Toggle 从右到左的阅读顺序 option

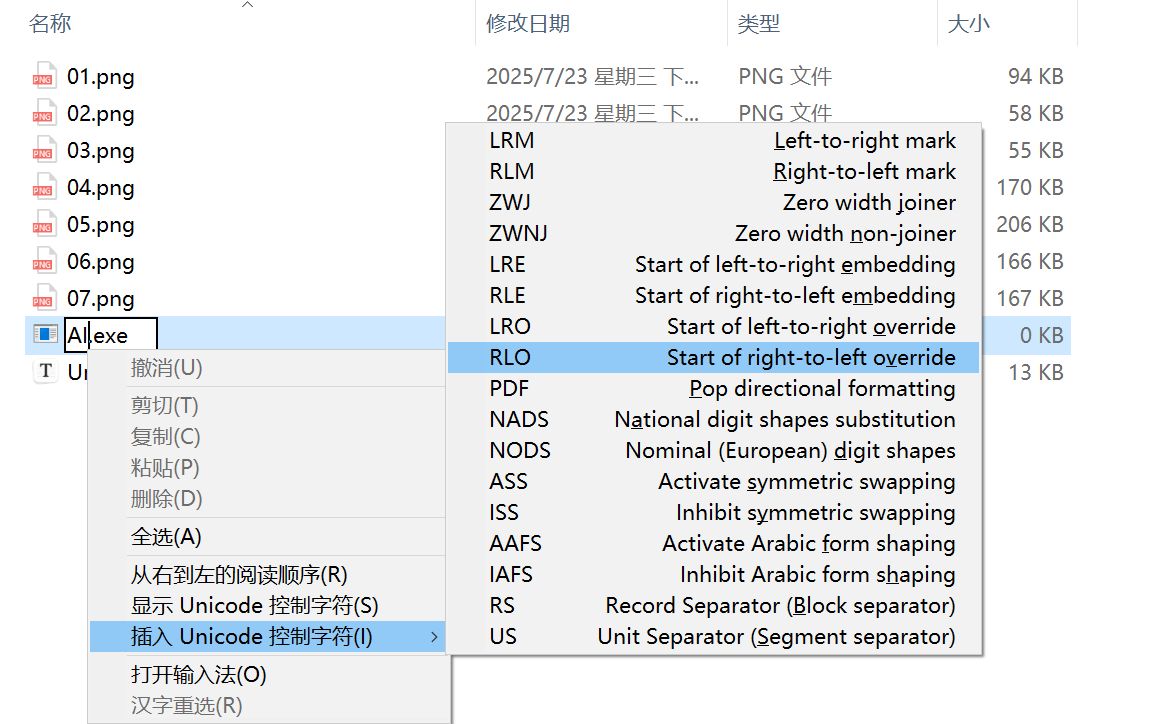[239, 575]
